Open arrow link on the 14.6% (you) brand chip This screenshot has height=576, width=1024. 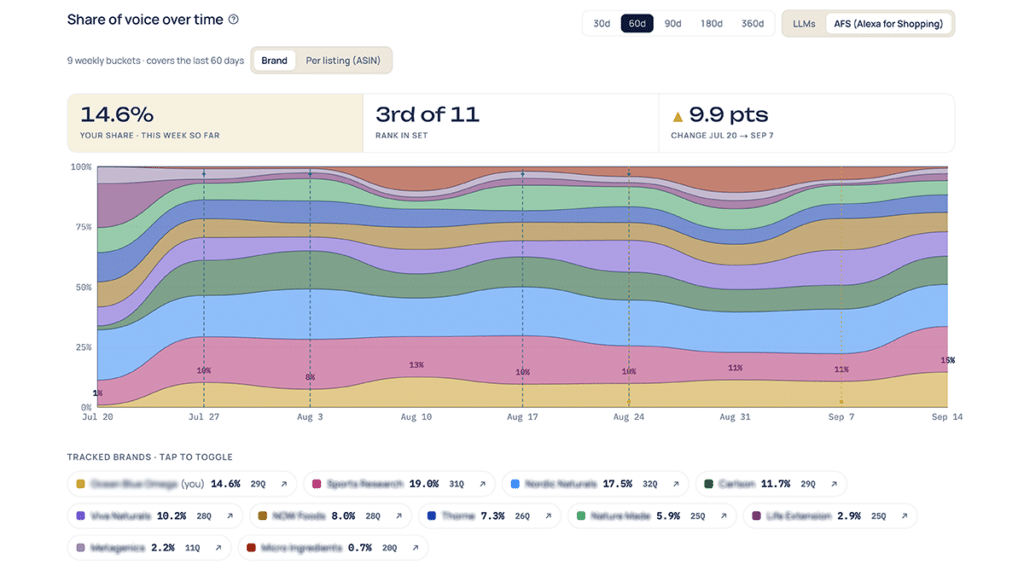coord(284,484)
